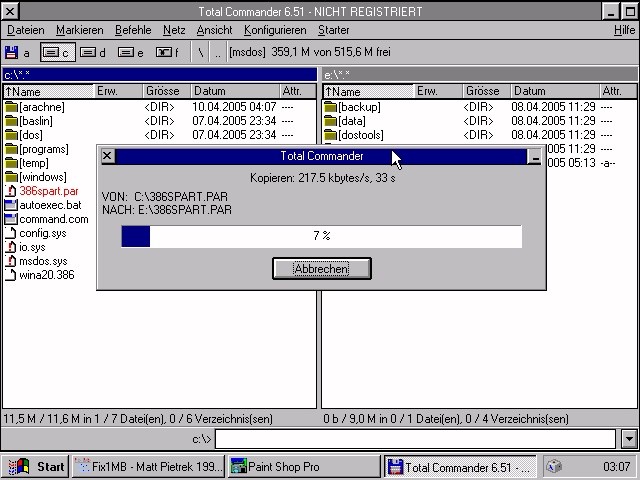This screenshot has height=480, width=640.
Task: Sort left panel by Erw. column
Action: (x=119, y=91)
